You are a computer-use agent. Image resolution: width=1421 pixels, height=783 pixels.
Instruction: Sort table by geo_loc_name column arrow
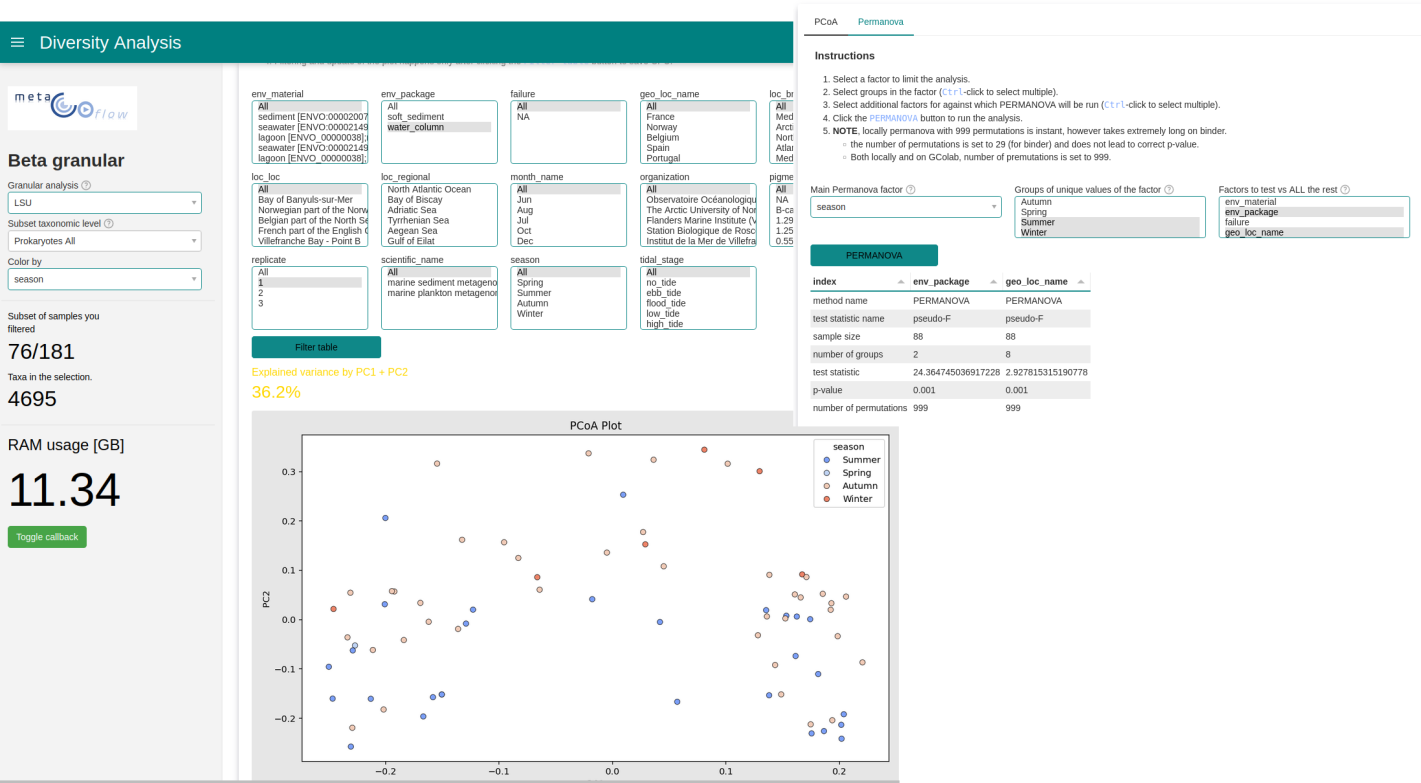(1085, 282)
